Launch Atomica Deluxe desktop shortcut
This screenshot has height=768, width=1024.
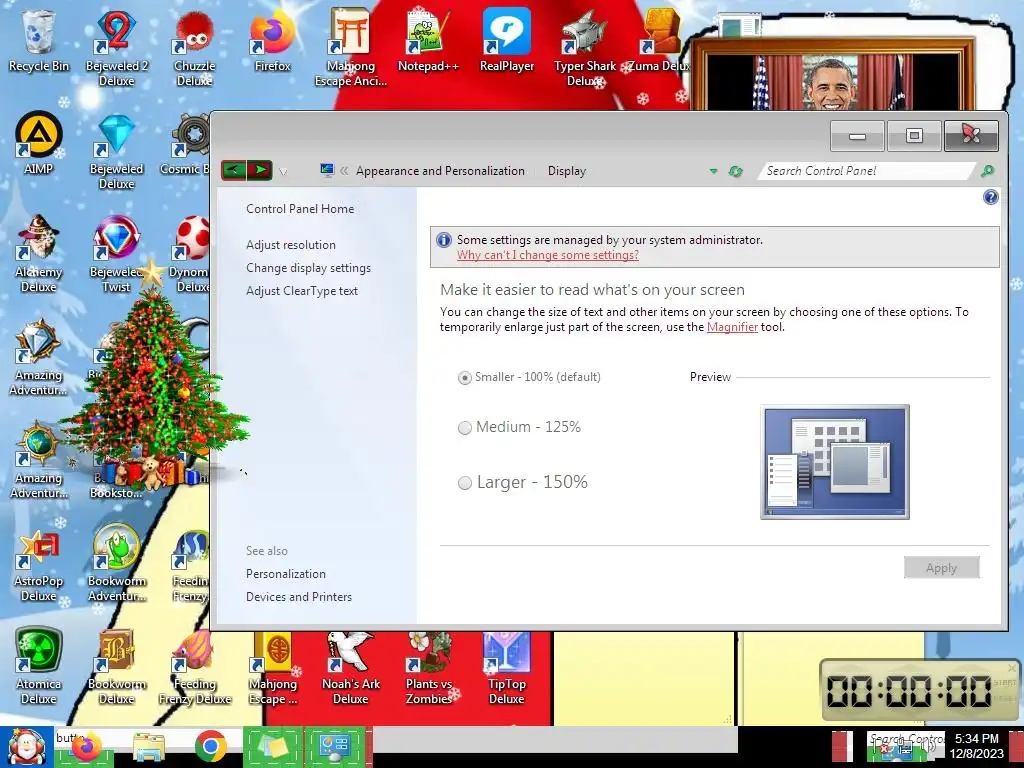(39, 667)
